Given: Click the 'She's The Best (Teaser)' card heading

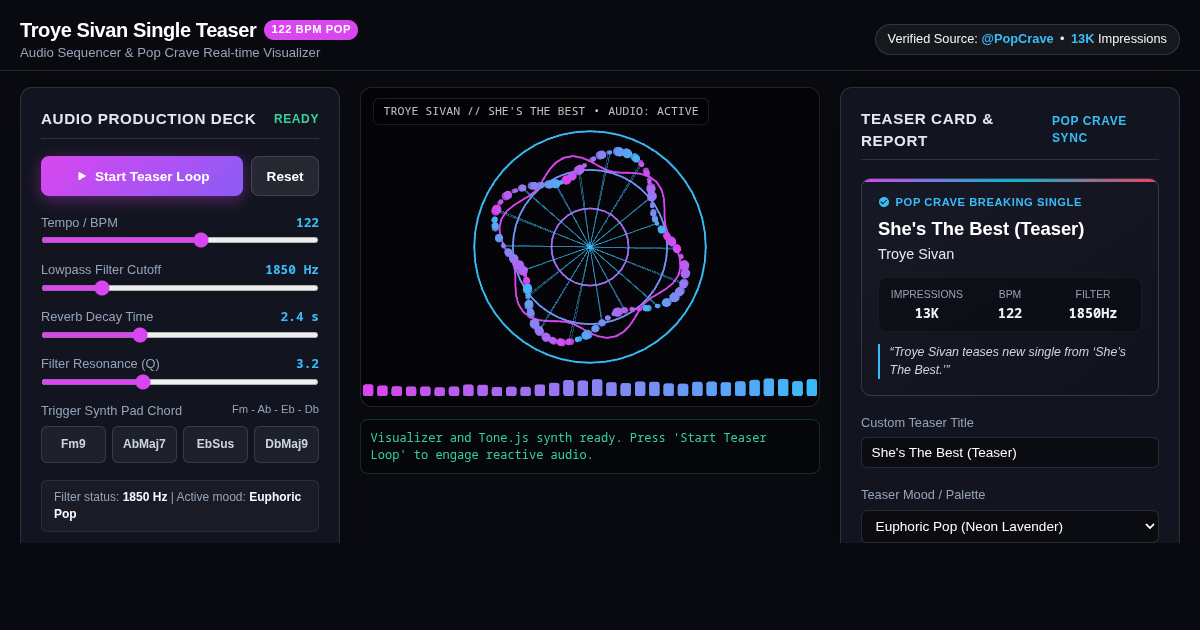Looking at the screenshot, I should [981, 229].
